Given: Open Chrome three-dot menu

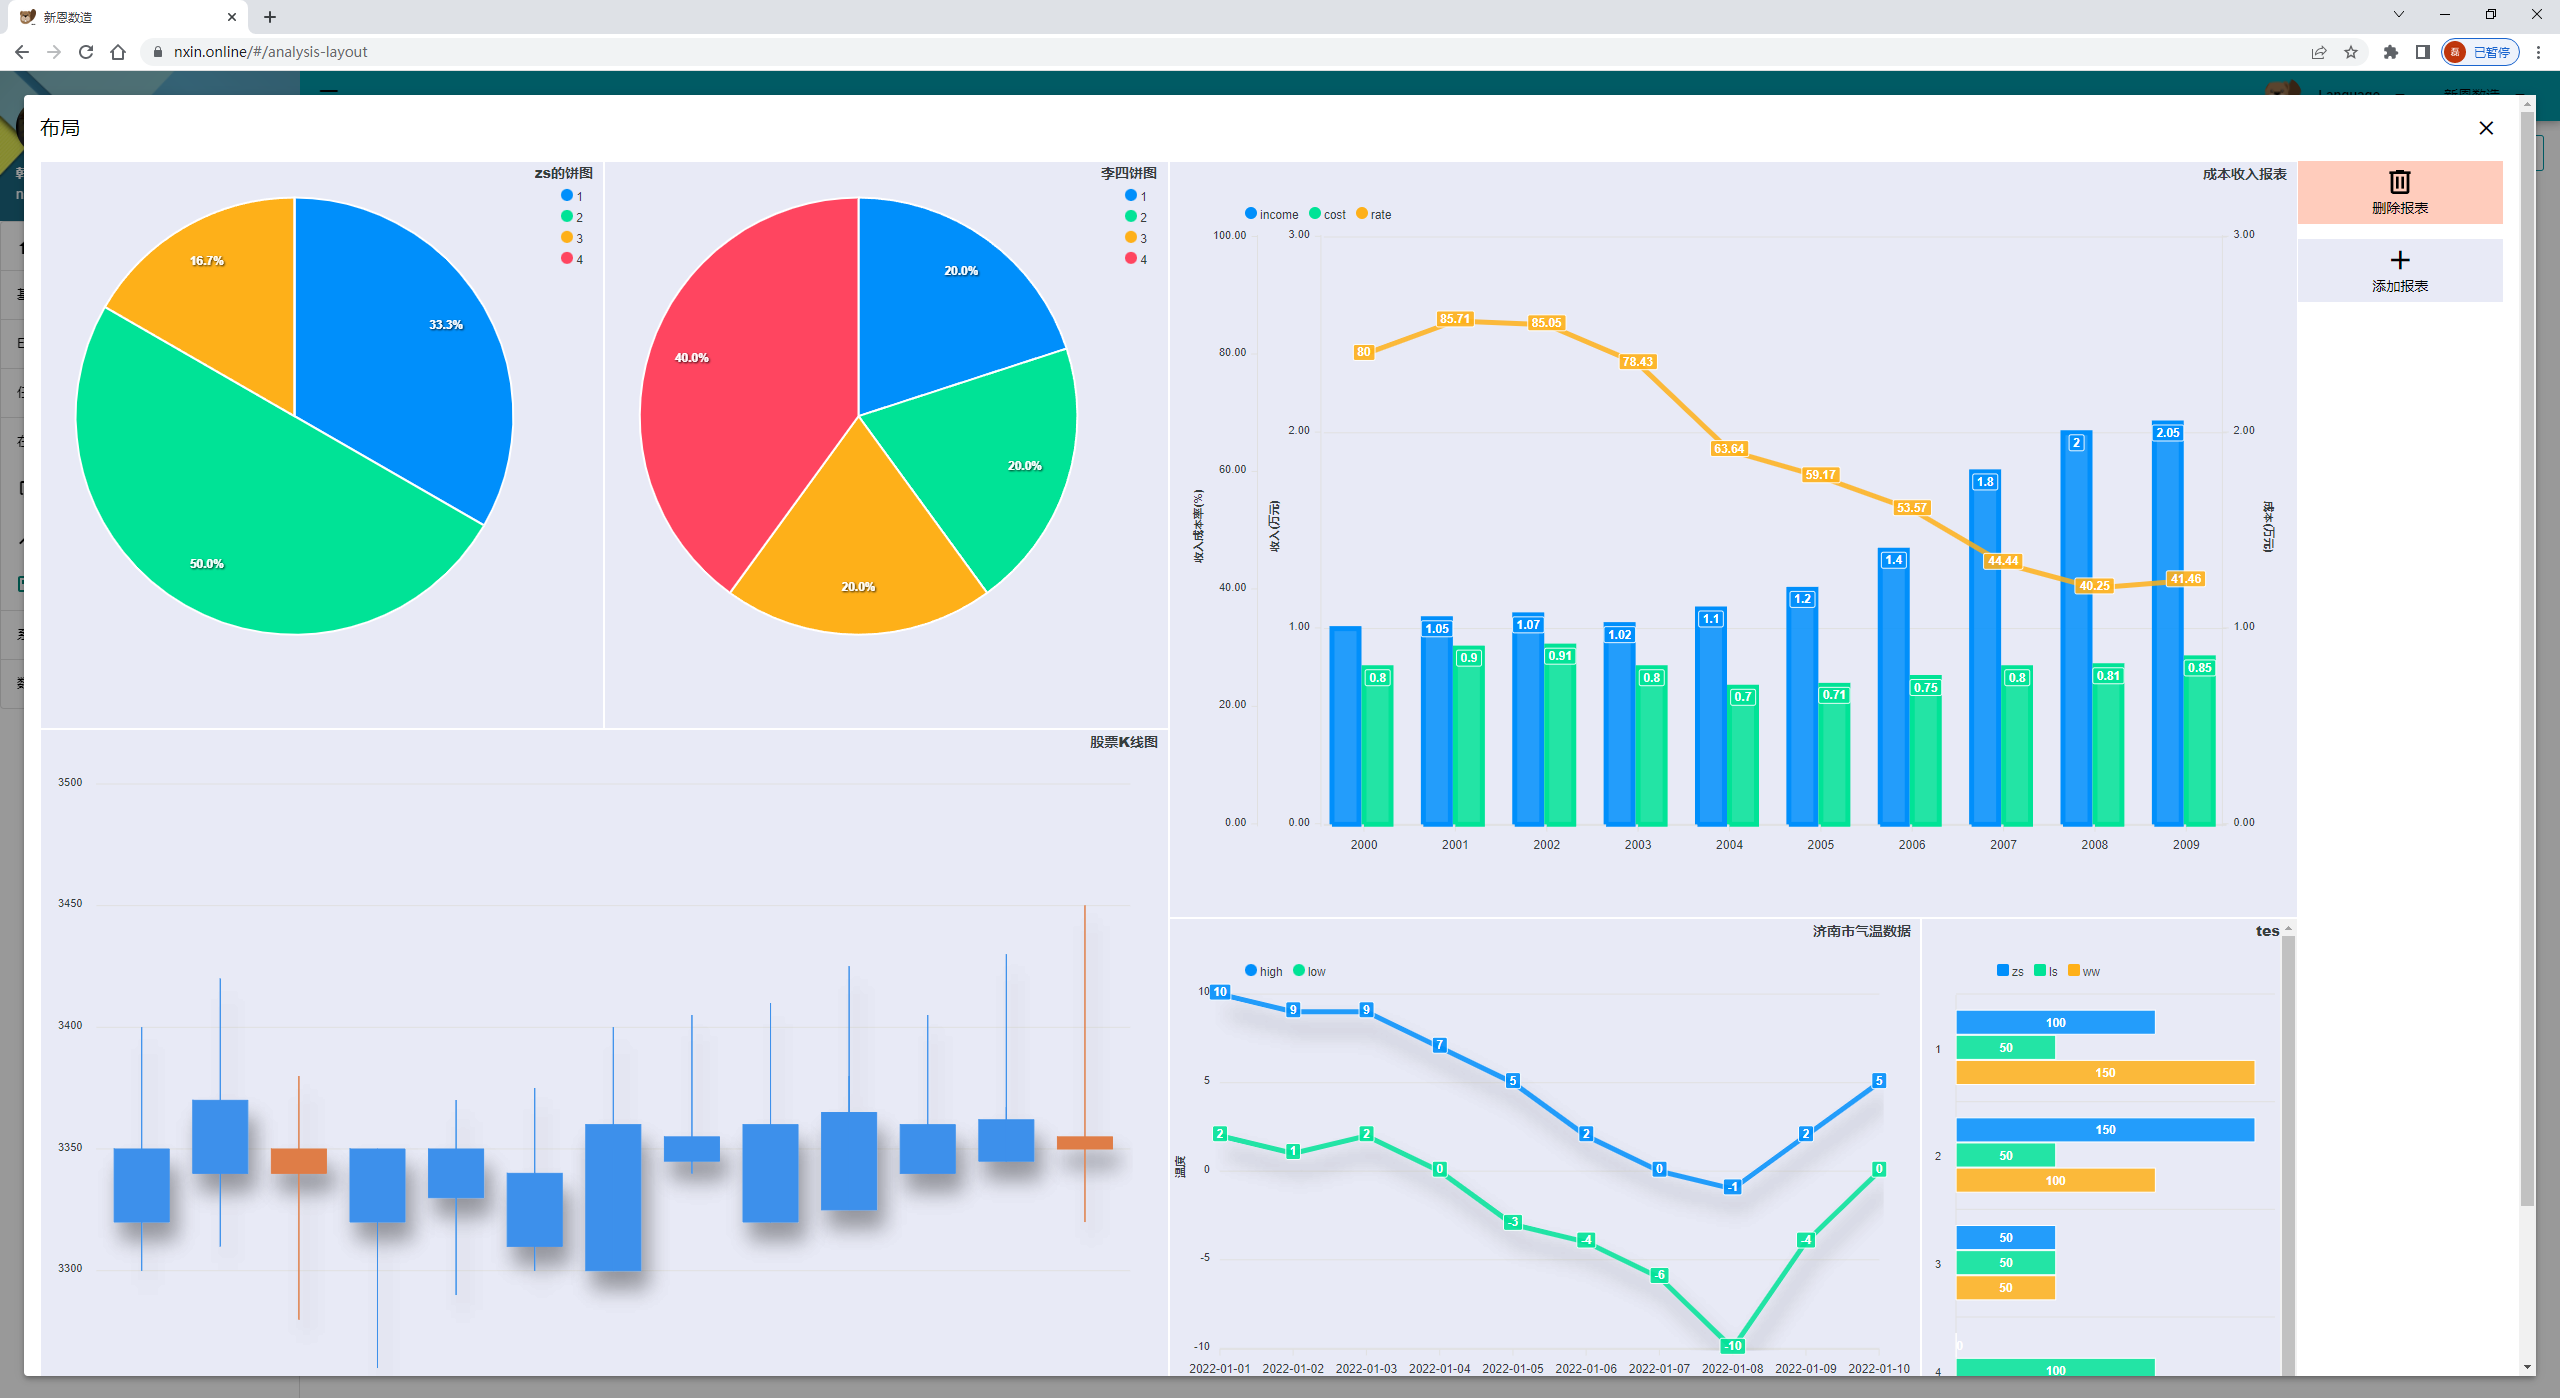Looking at the screenshot, I should [x=2538, y=52].
